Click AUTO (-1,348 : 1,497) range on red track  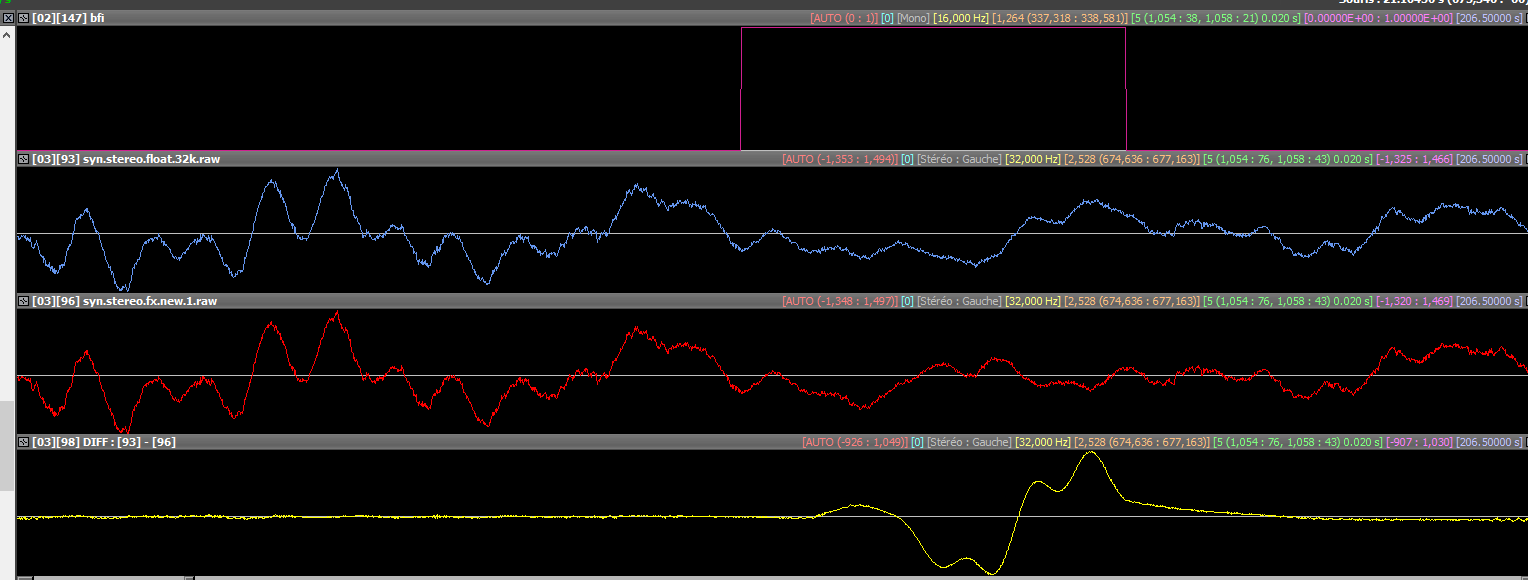pyautogui.click(x=839, y=301)
